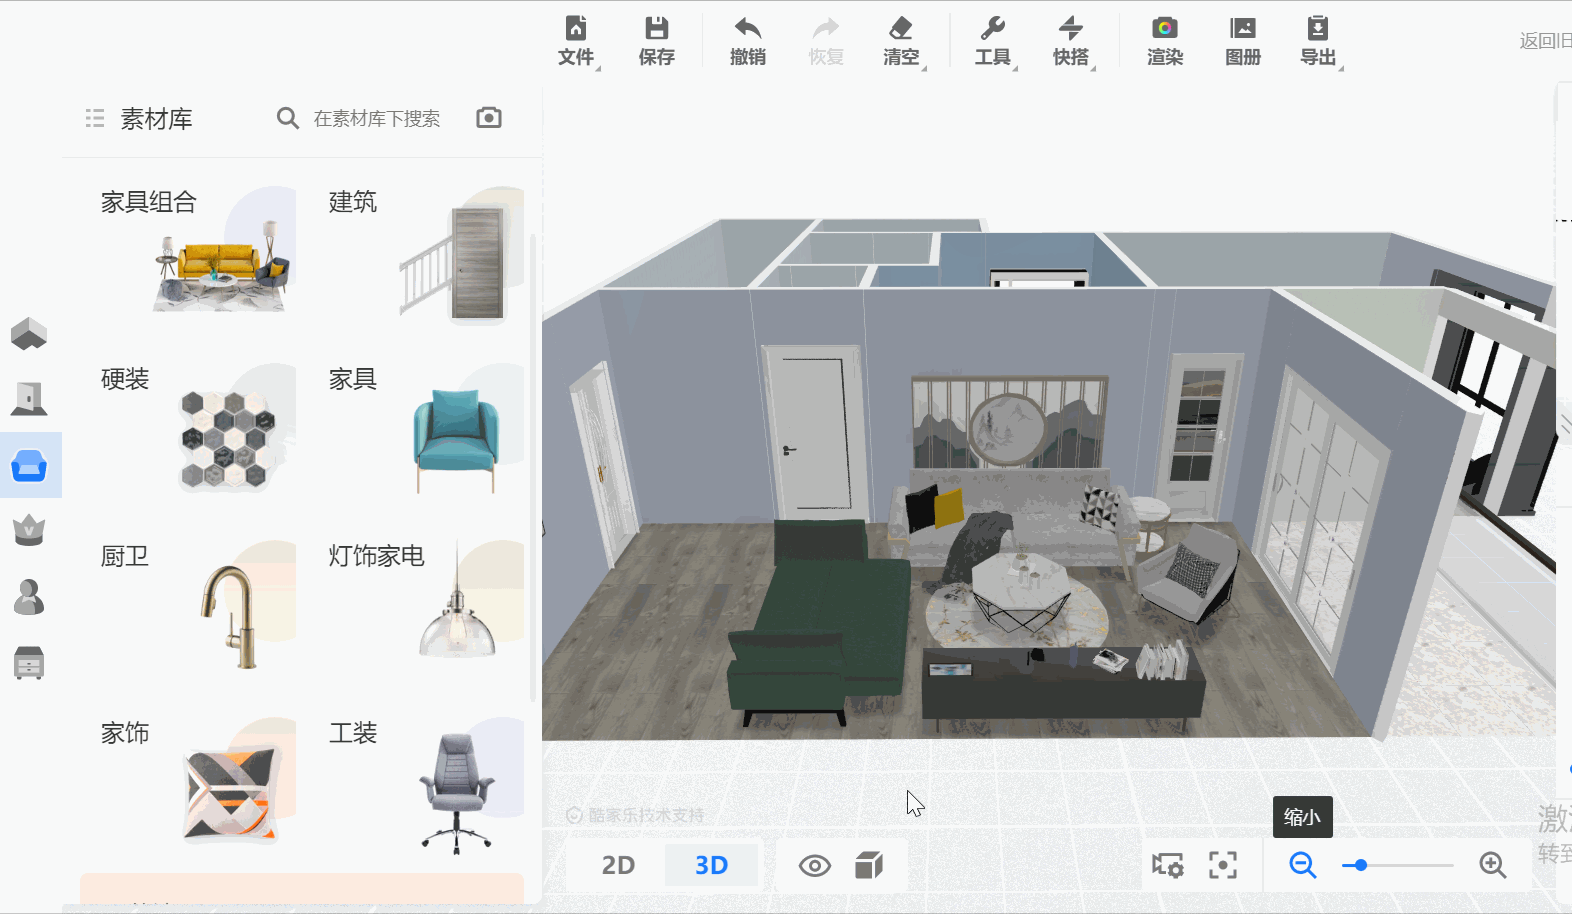Image resolution: width=1572 pixels, height=914 pixels.
Task: Click the 在素材库下搜索 search field
Action: pyautogui.click(x=377, y=119)
